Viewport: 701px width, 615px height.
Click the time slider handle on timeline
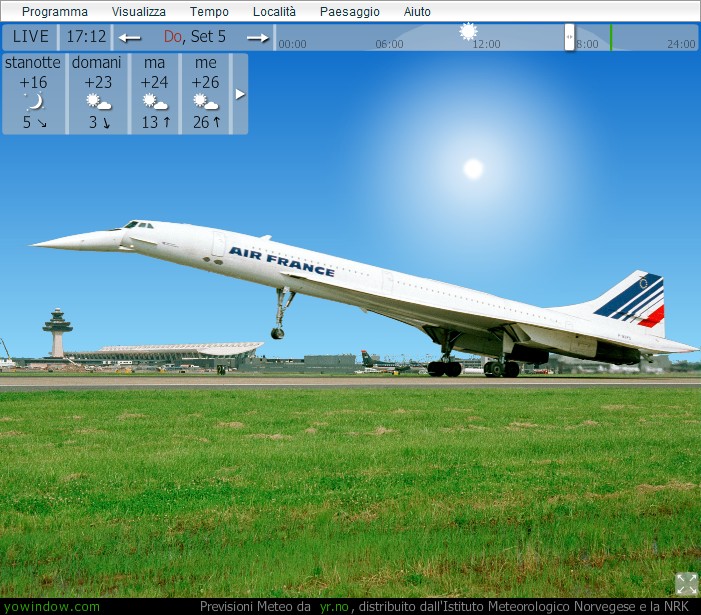(x=569, y=37)
